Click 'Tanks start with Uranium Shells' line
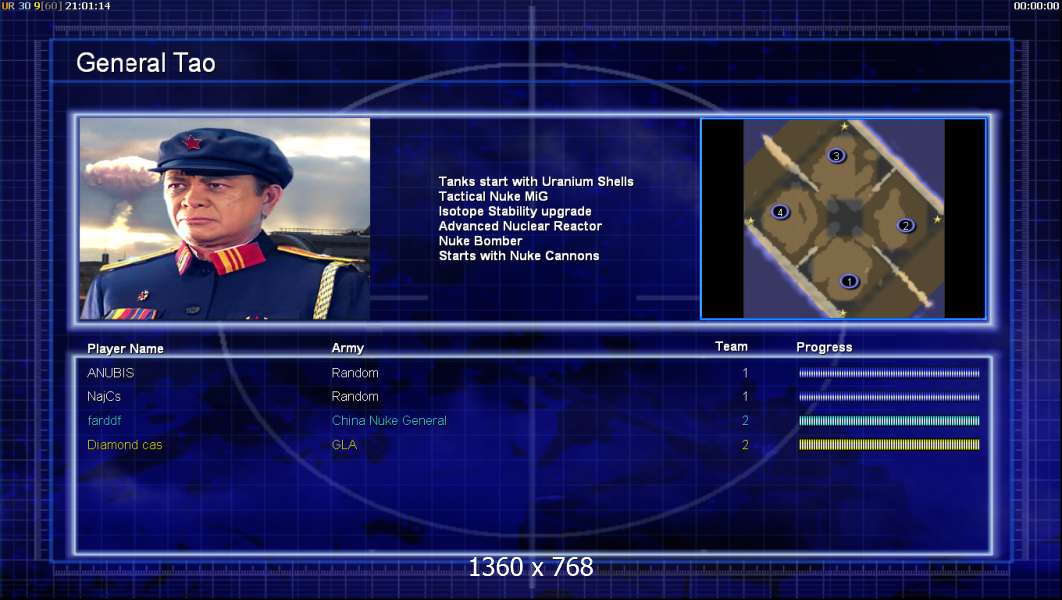 pos(536,181)
